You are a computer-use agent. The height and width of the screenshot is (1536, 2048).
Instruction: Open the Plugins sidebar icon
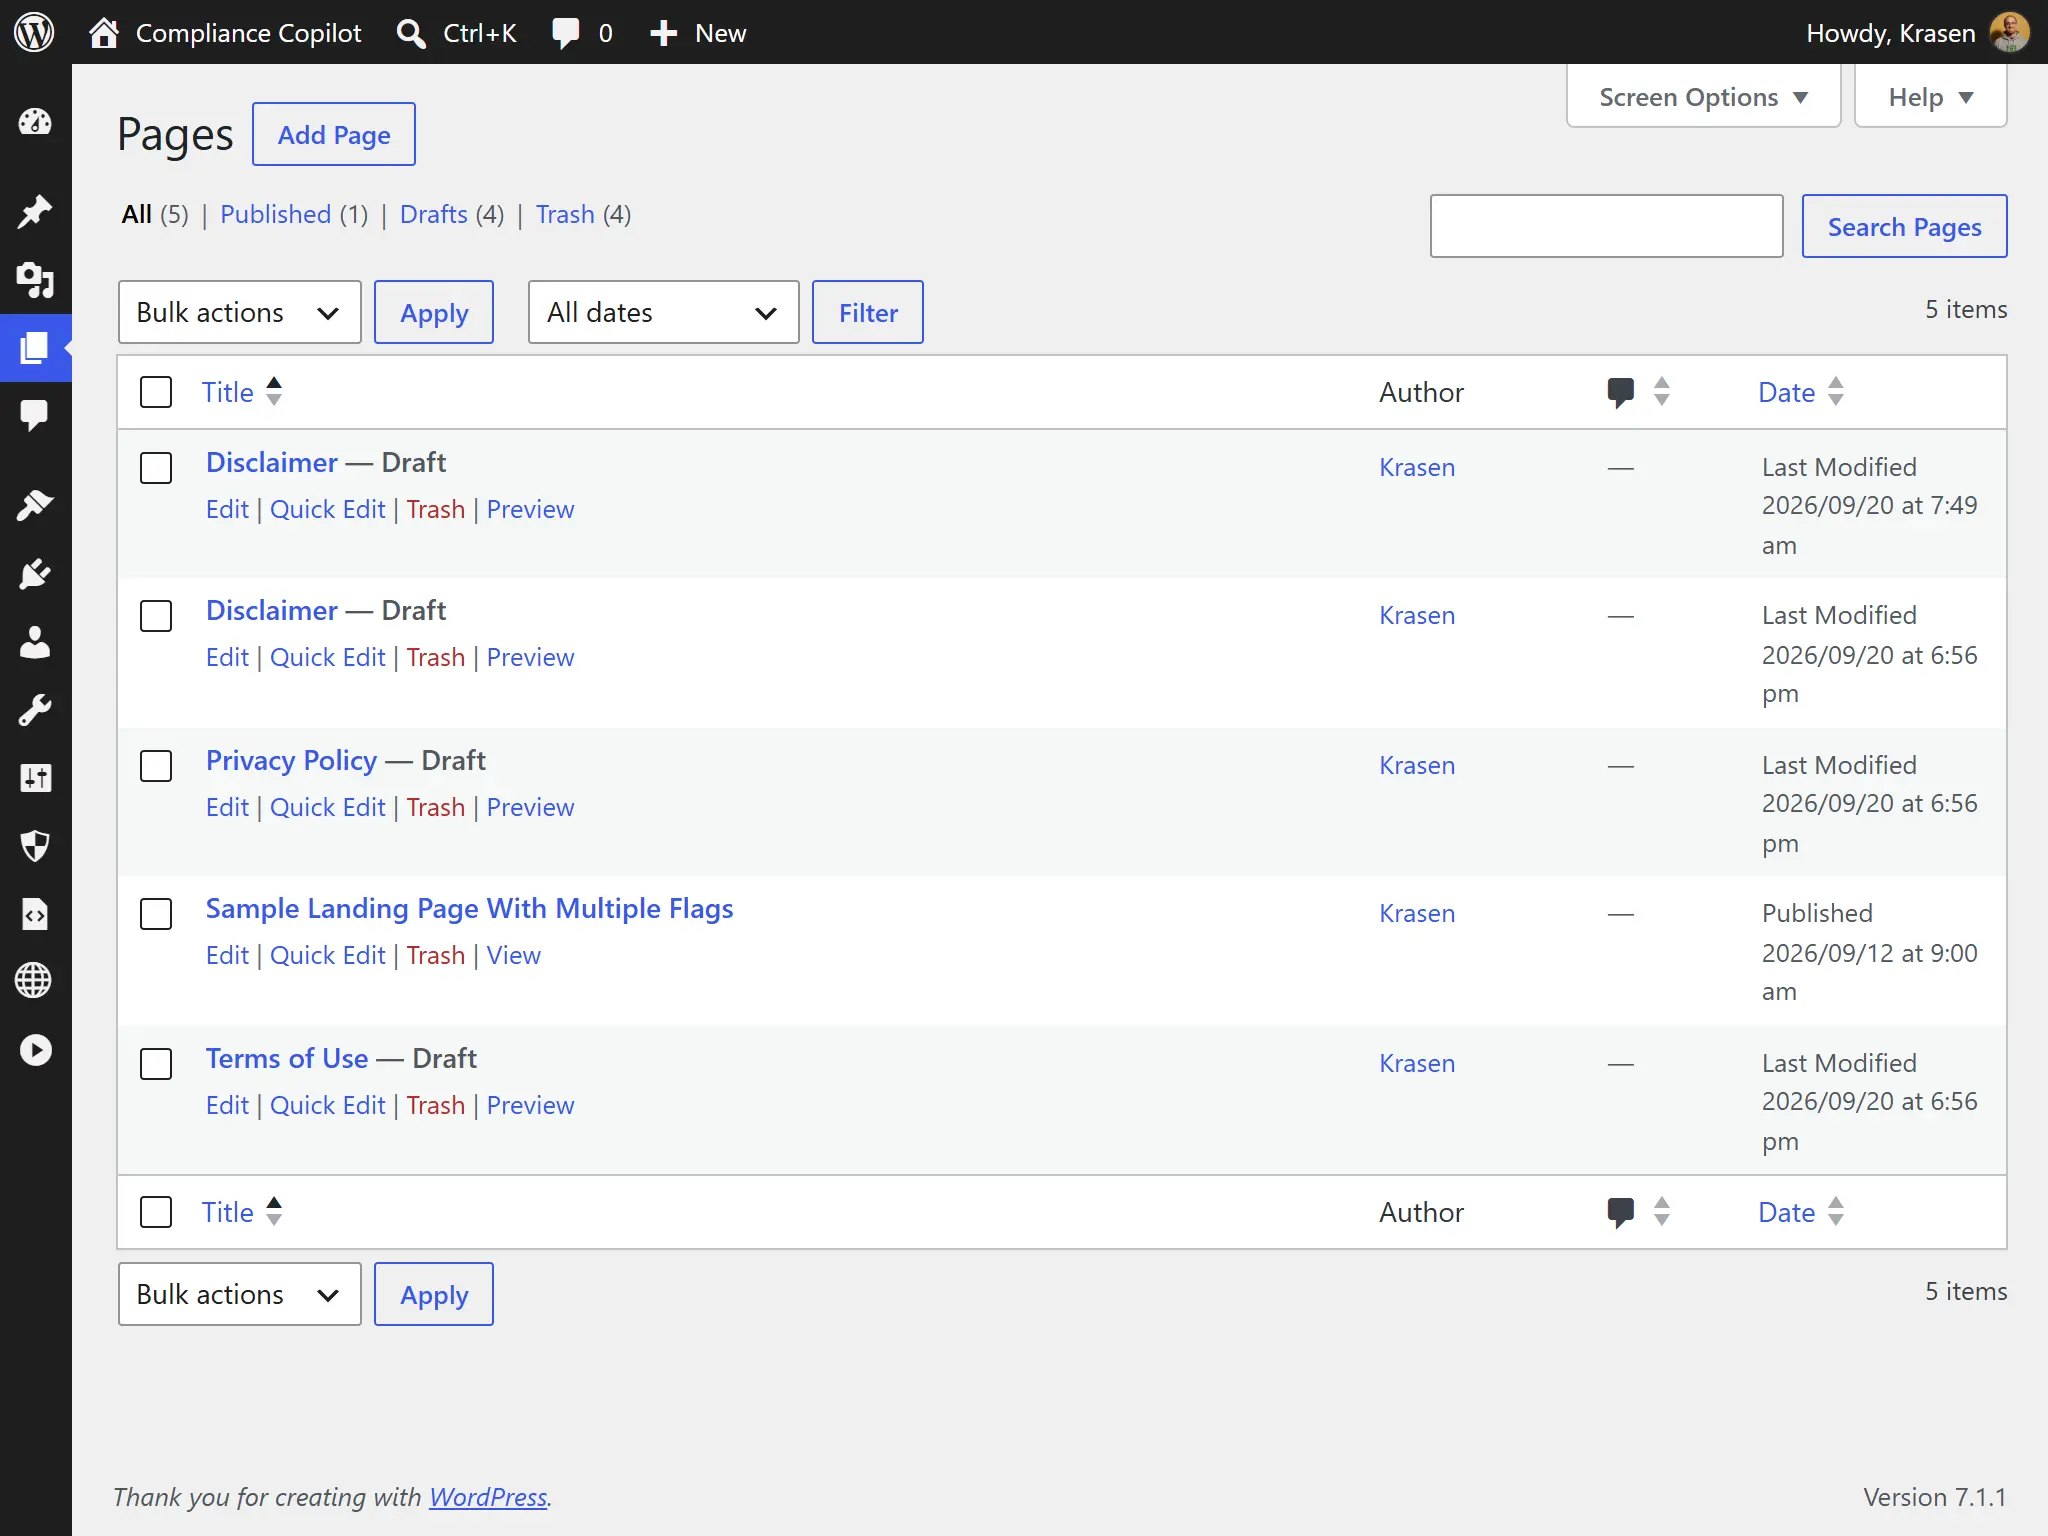pos(35,574)
